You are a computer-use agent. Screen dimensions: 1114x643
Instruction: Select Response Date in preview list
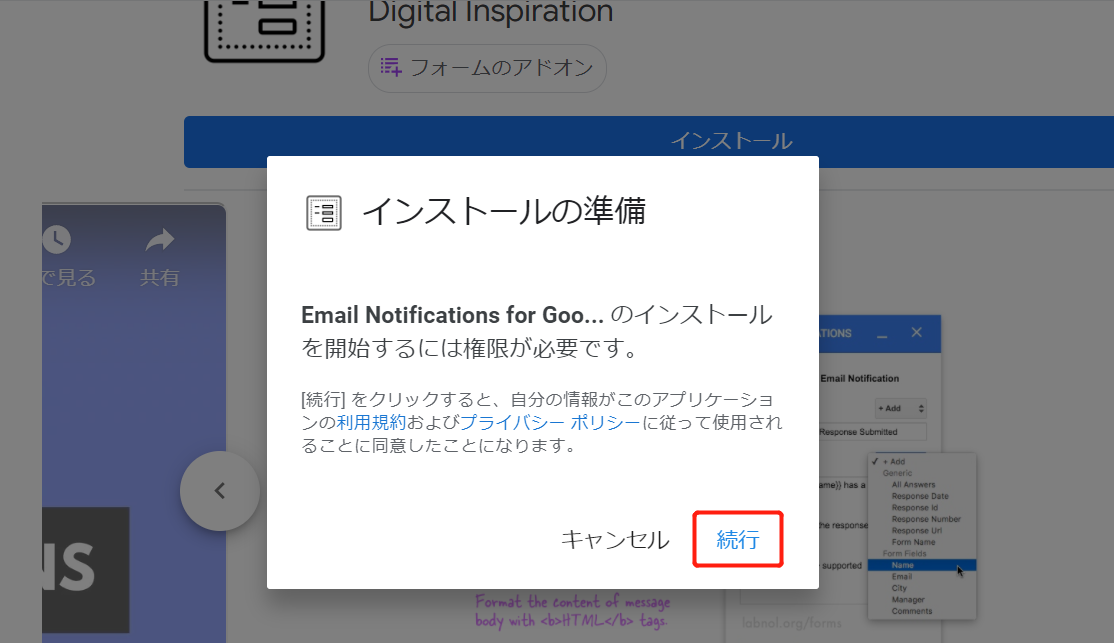(x=920, y=496)
